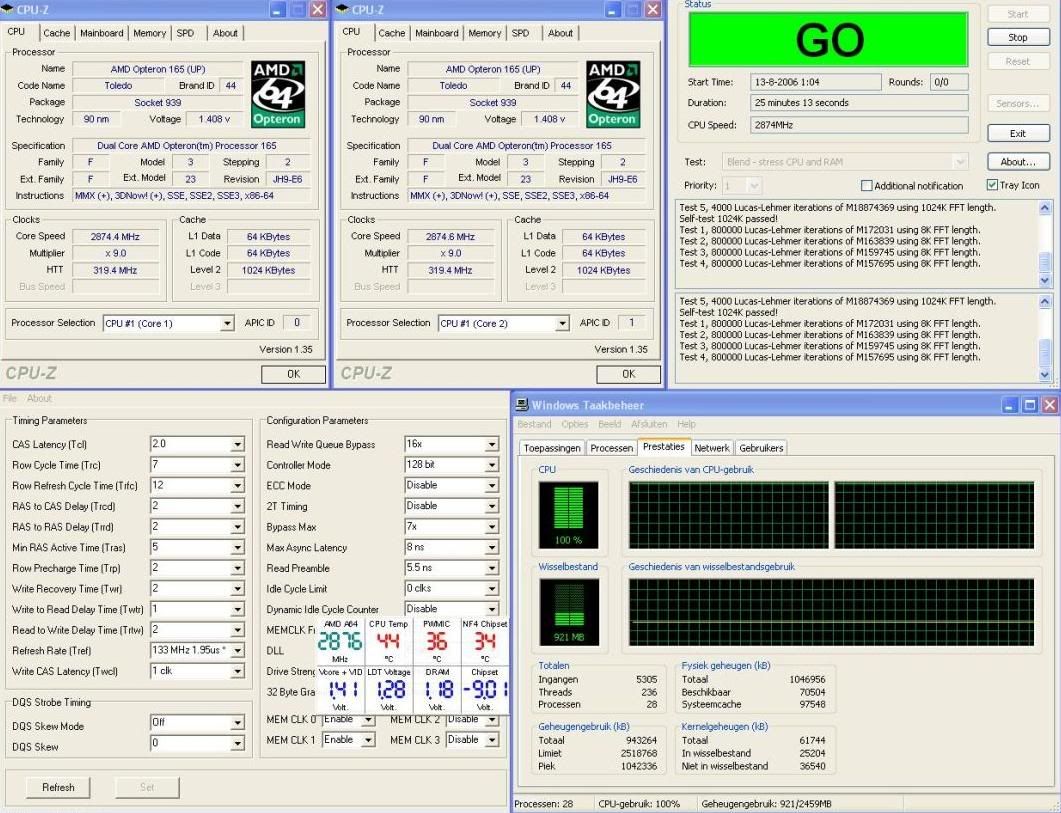Open Memory tab in right CPU-Z window
The width and height of the screenshot is (1061, 813).
pos(484,33)
